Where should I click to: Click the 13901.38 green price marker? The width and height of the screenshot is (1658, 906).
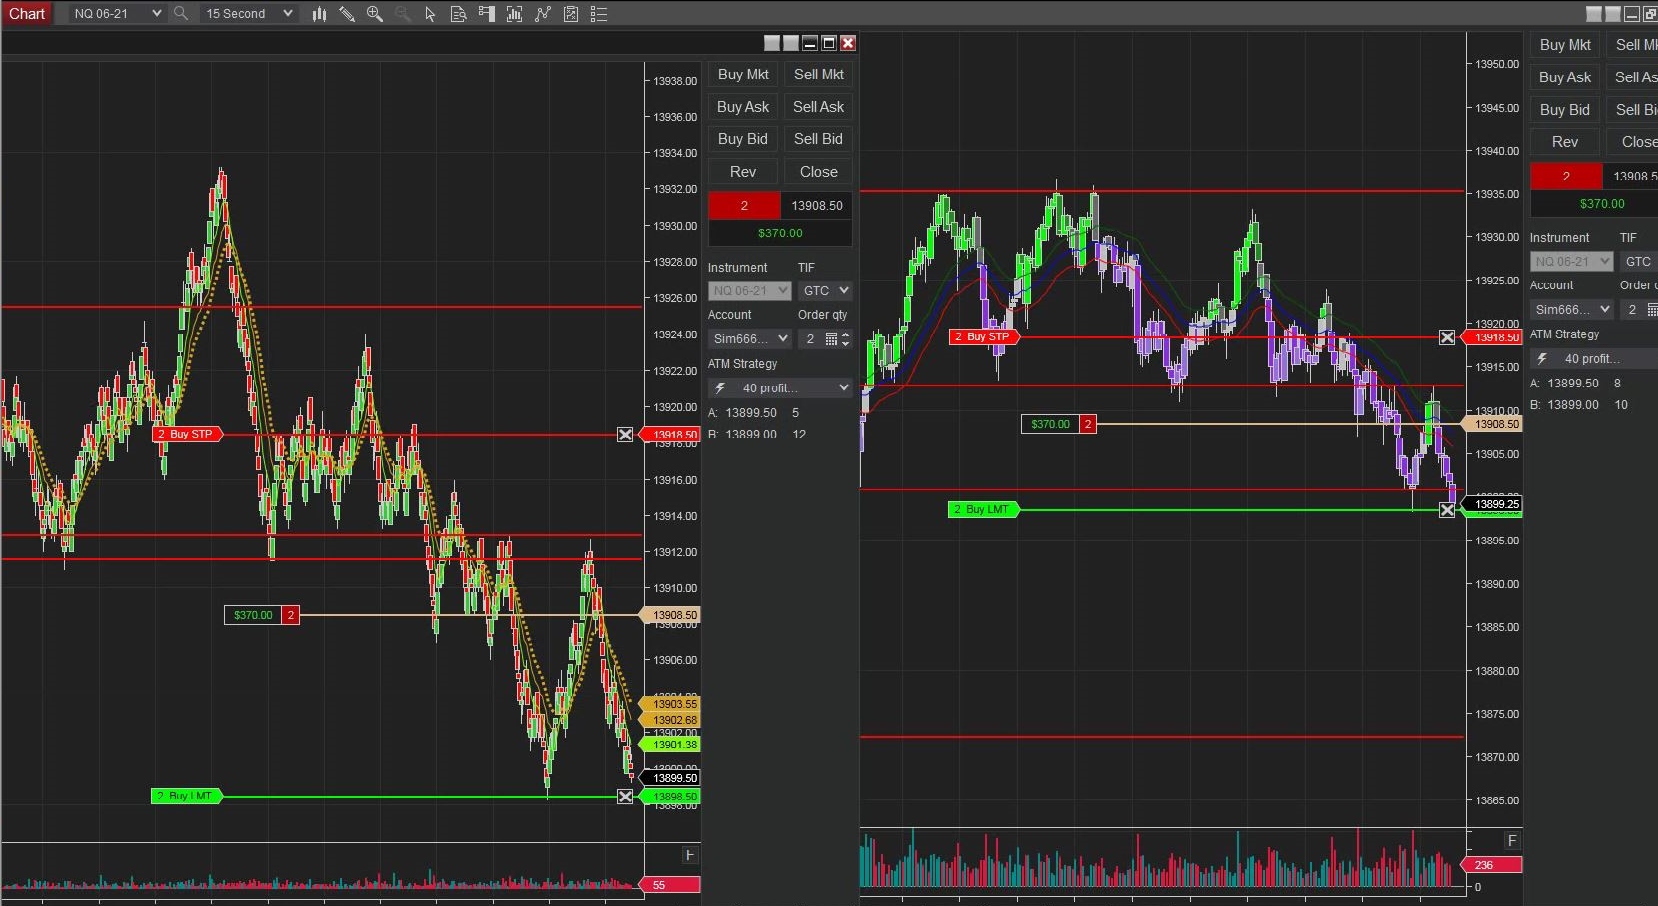pyautogui.click(x=671, y=745)
